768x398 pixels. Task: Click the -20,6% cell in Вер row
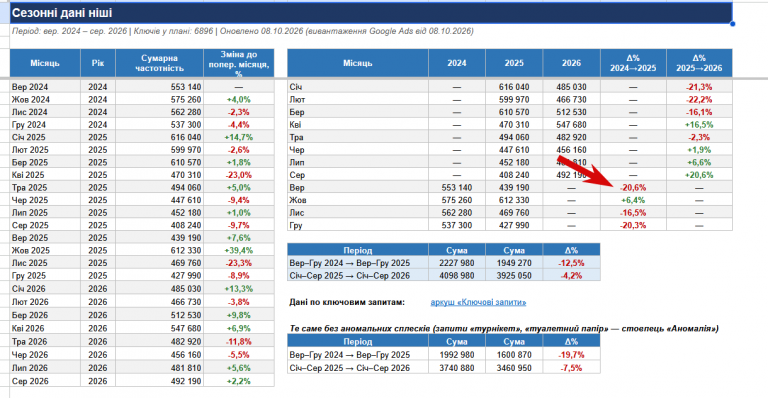click(x=633, y=187)
